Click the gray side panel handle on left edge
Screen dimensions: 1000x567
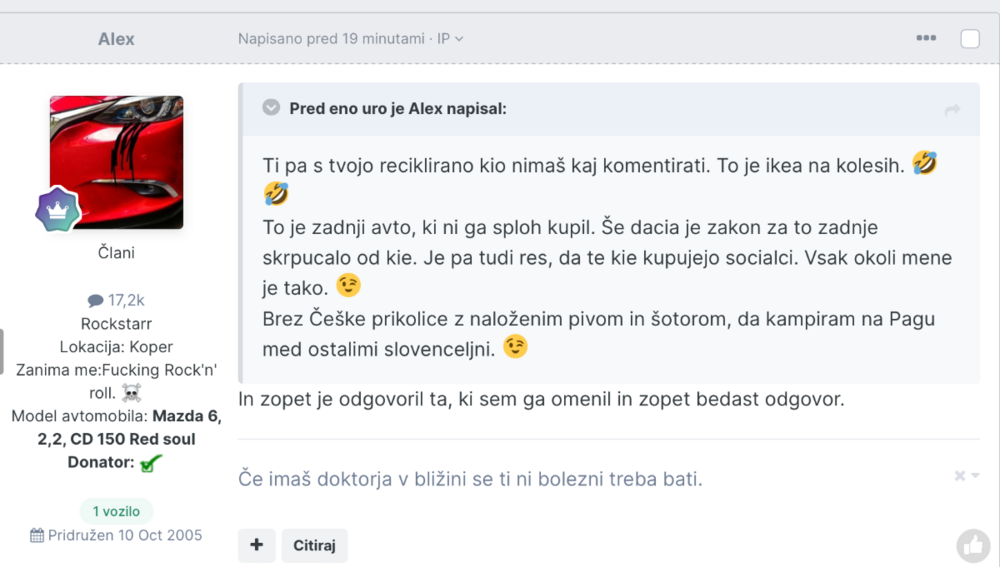tap(2, 351)
